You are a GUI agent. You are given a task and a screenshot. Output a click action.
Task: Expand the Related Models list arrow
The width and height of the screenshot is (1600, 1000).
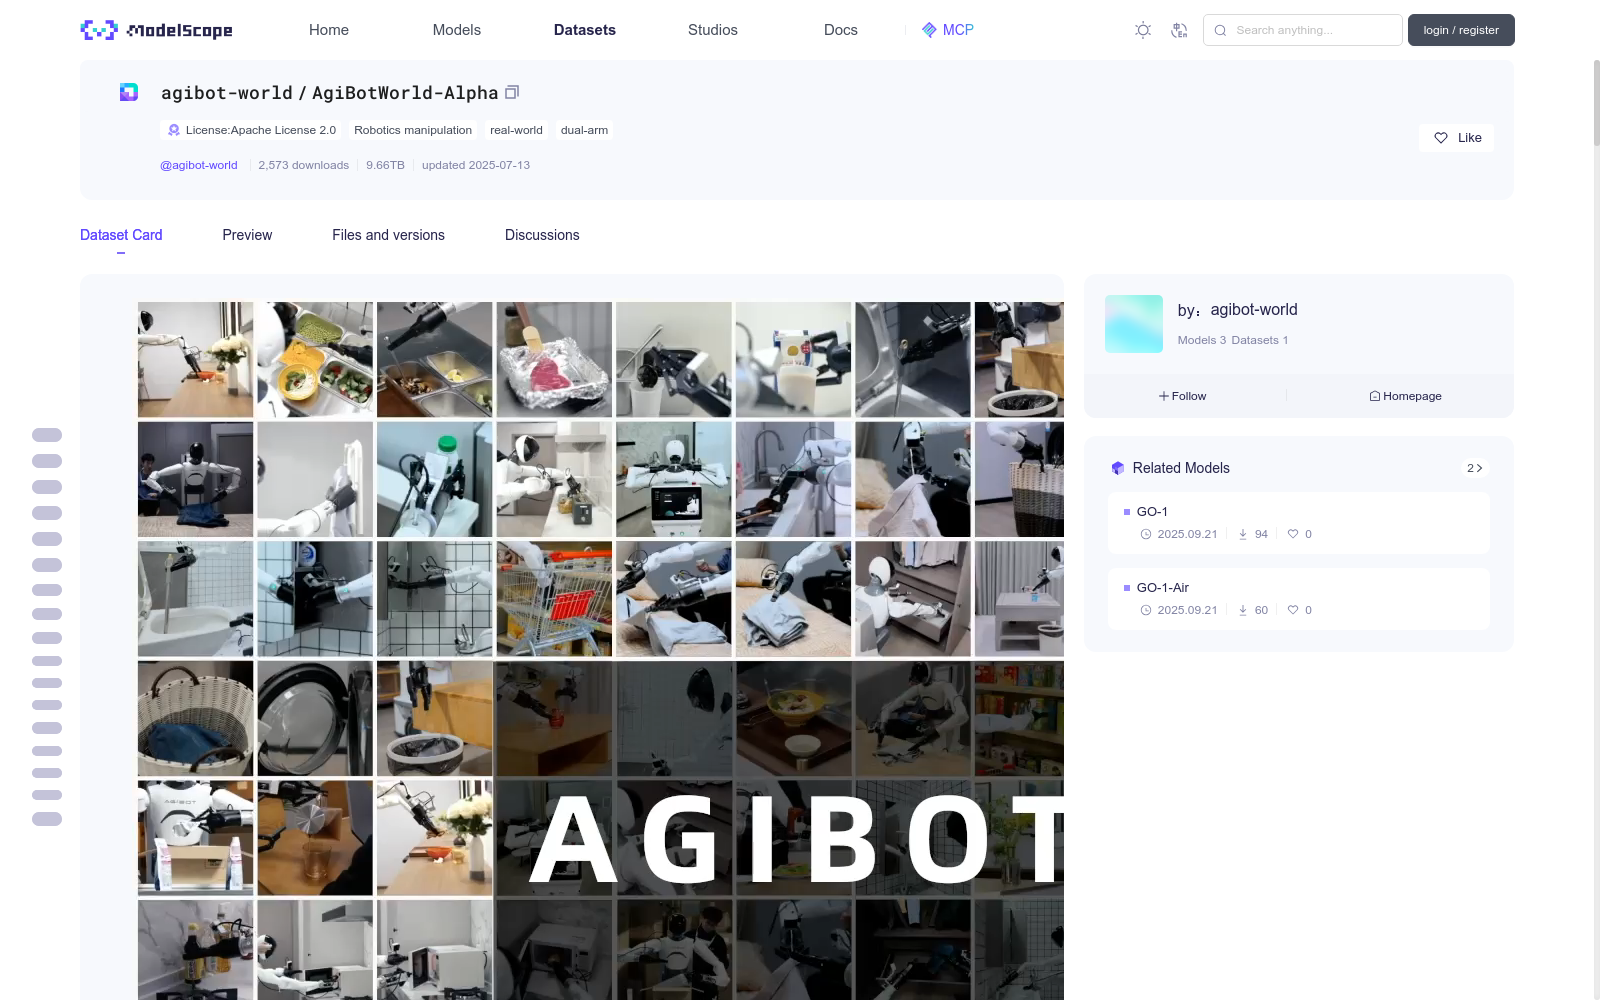1474,468
